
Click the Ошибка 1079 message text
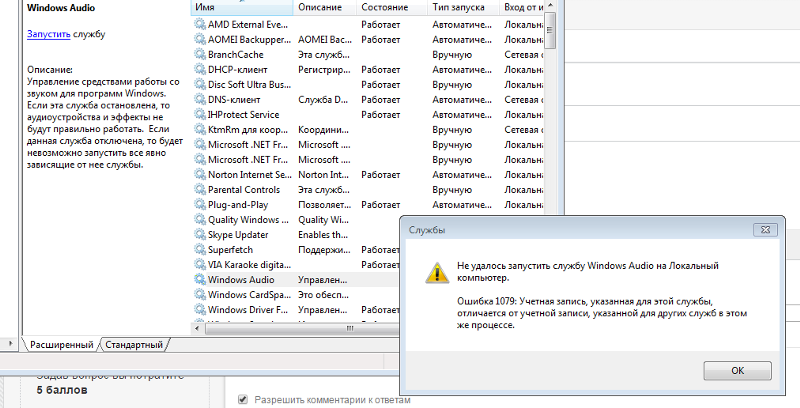(602, 313)
